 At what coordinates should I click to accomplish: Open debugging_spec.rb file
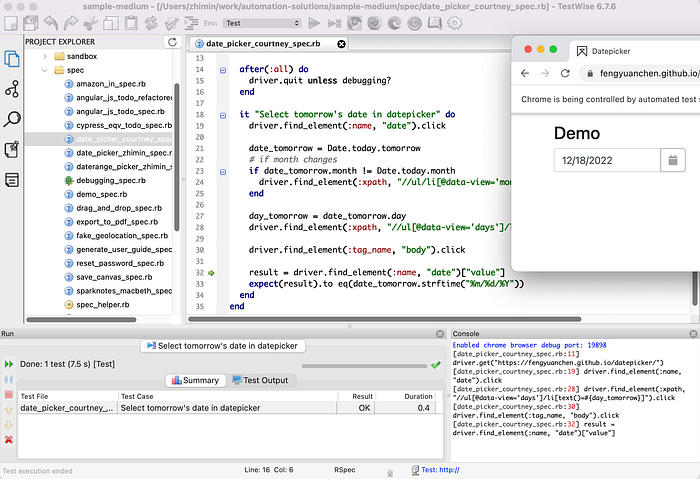point(111,181)
